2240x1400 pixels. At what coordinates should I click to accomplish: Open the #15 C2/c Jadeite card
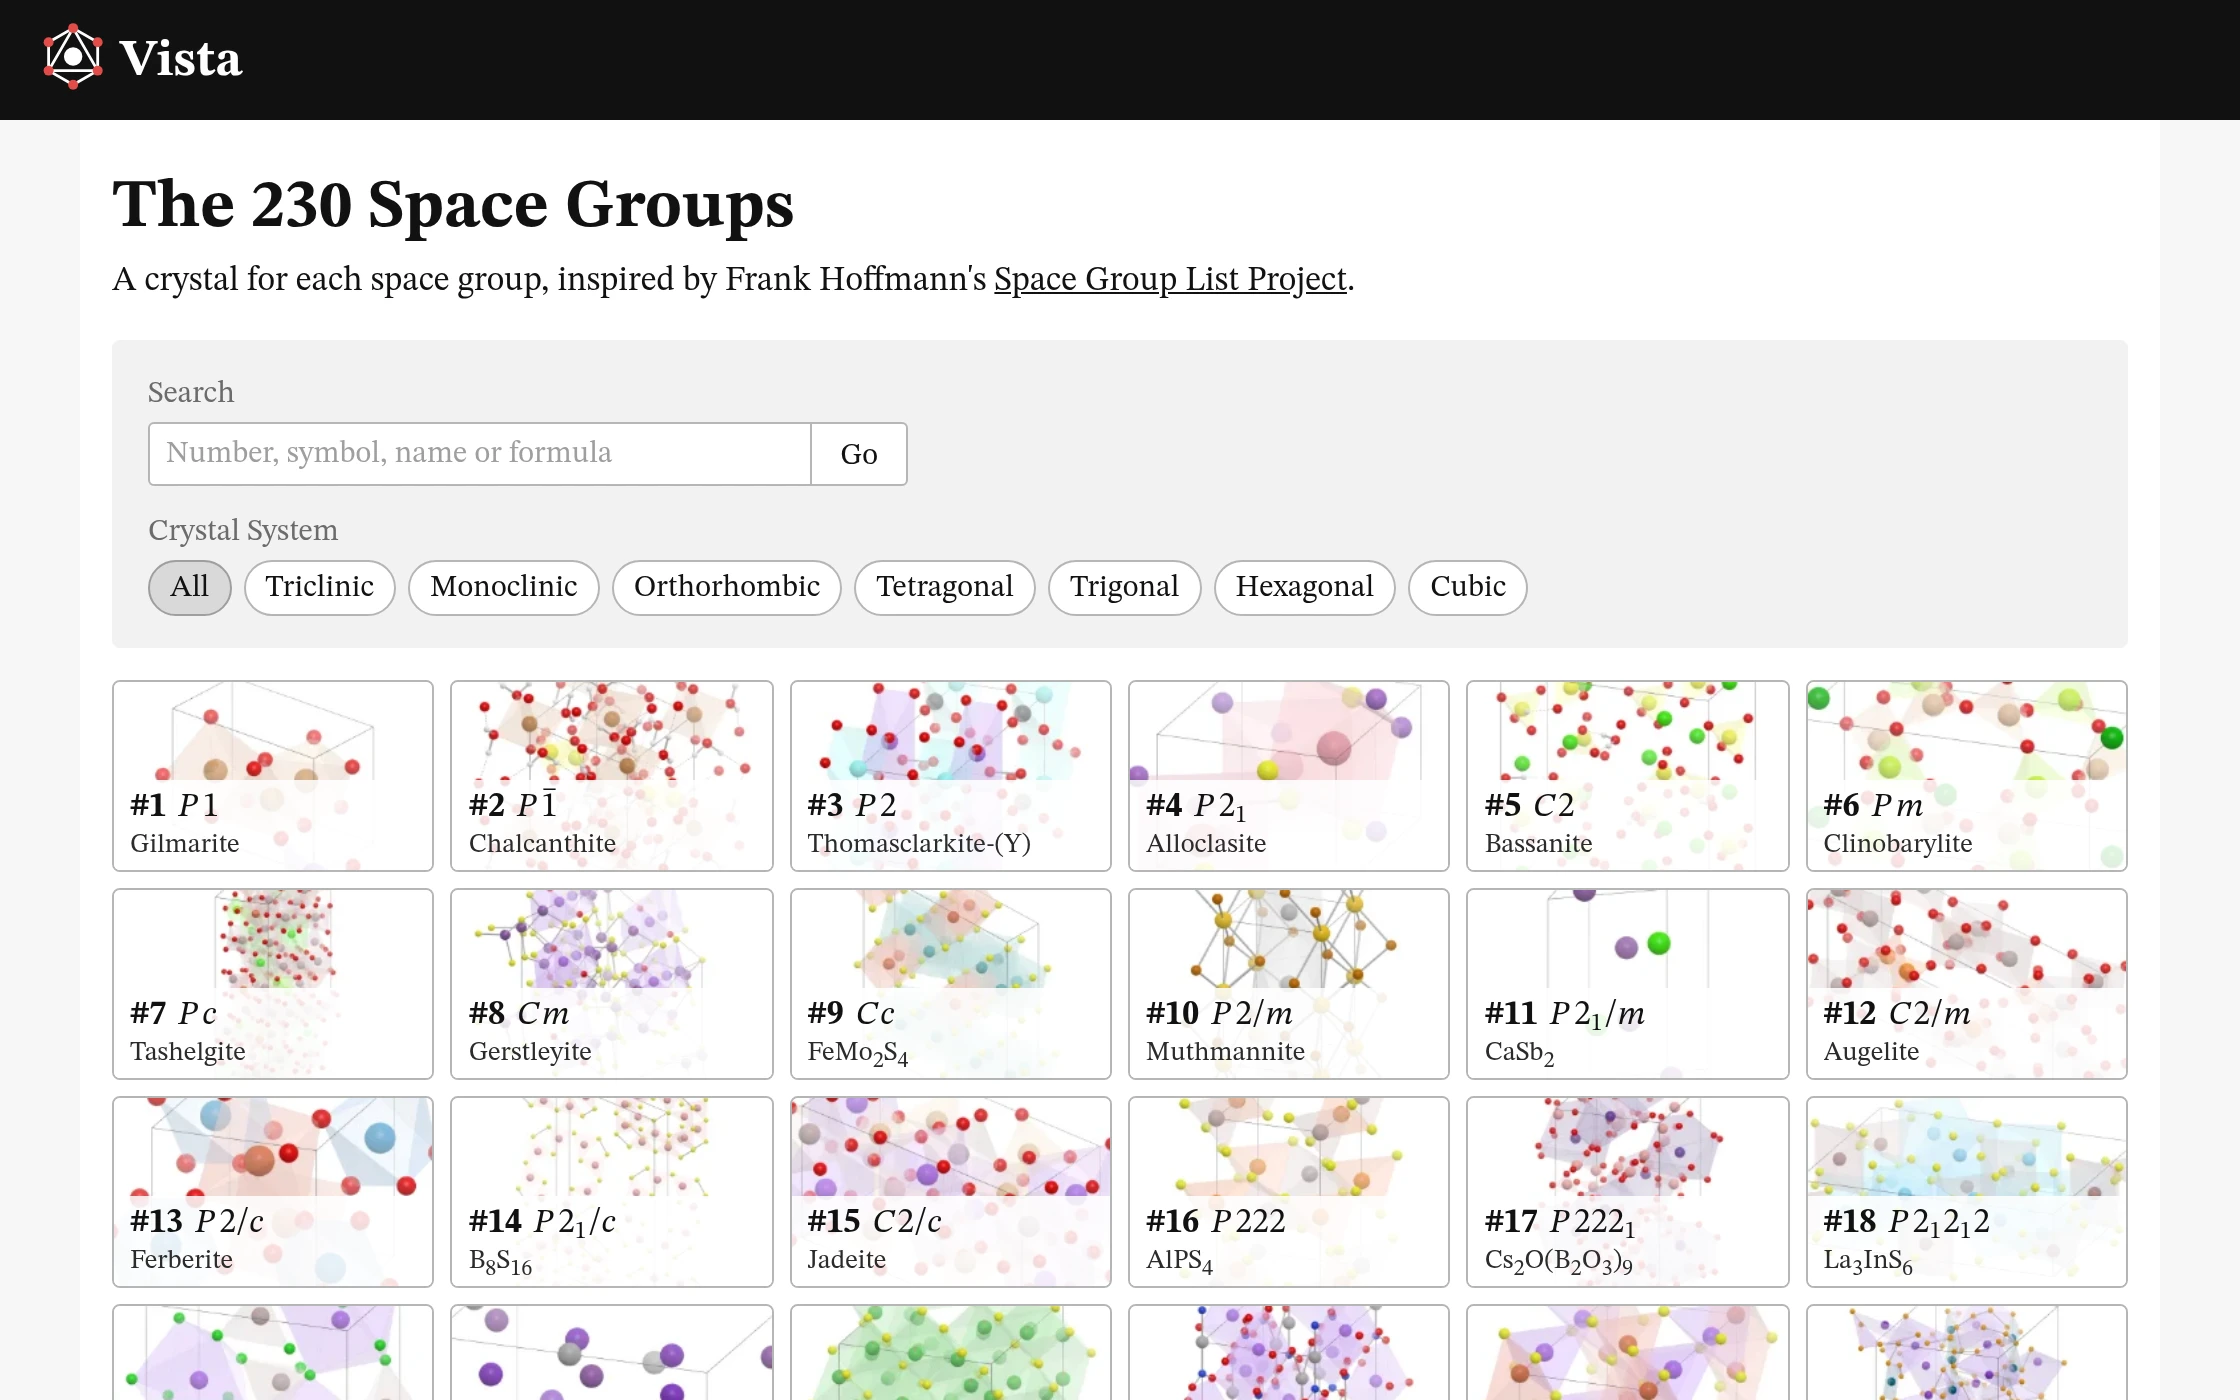951,1192
